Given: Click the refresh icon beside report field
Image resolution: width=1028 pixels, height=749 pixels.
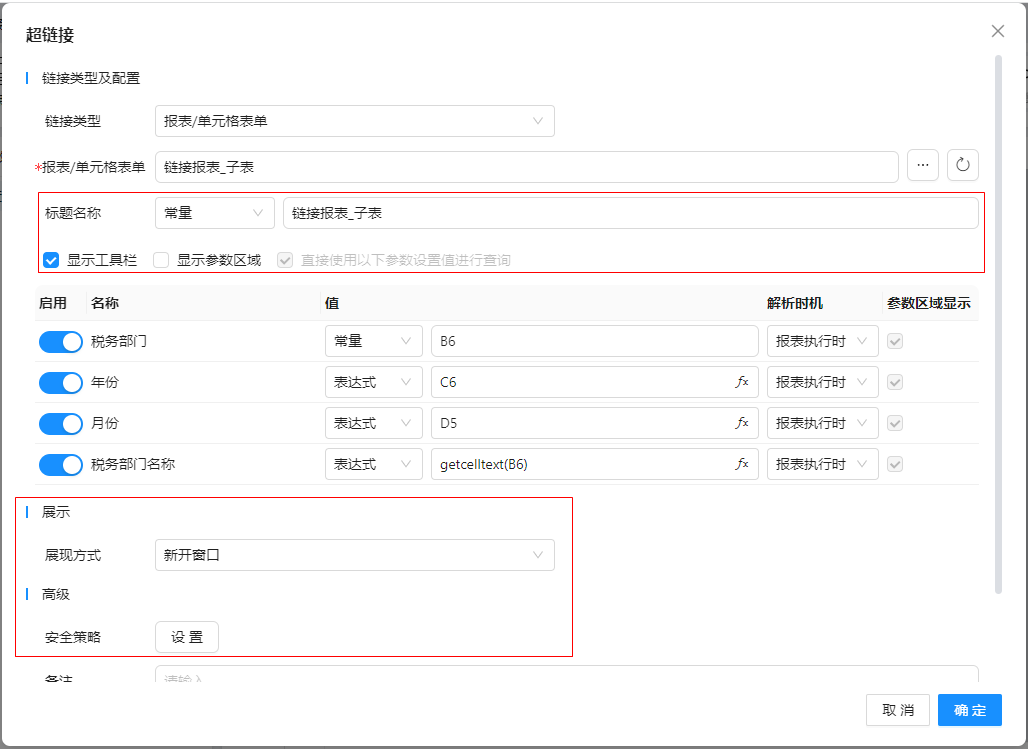Looking at the screenshot, I should [963, 165].
